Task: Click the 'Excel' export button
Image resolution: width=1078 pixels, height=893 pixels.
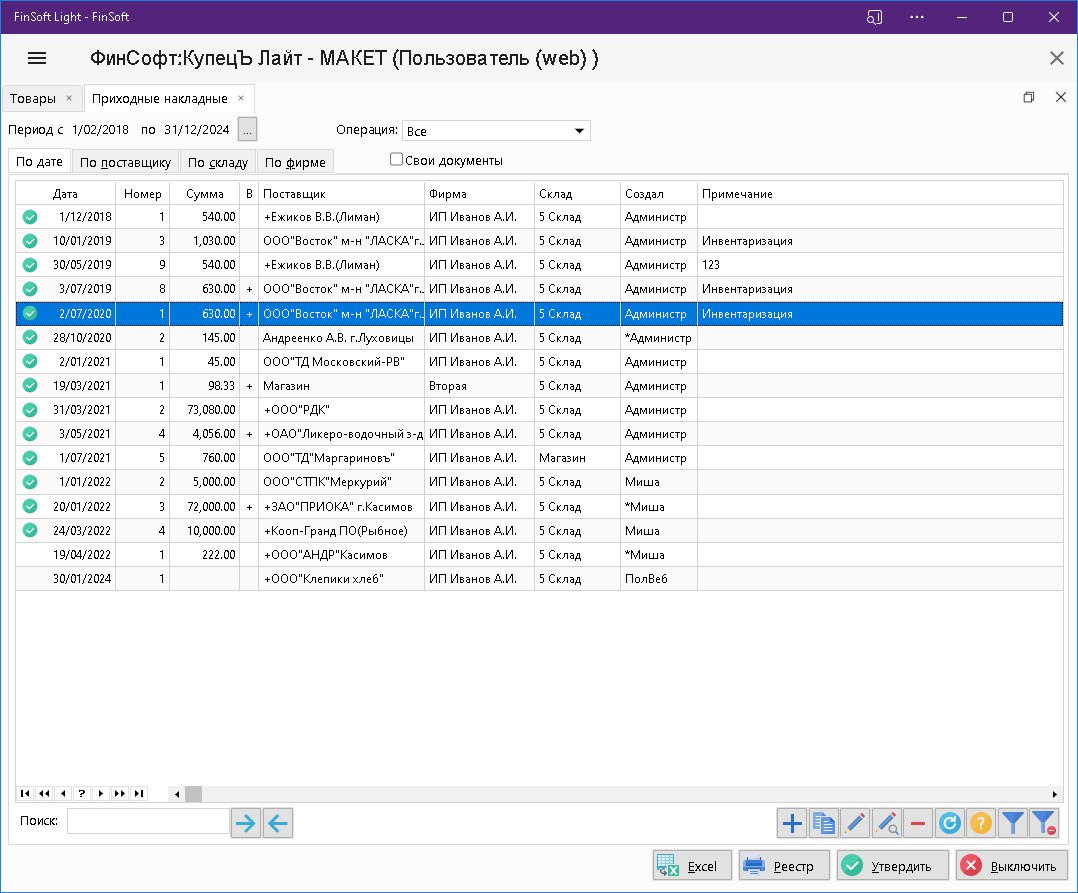Action: (x=692, y=866)
